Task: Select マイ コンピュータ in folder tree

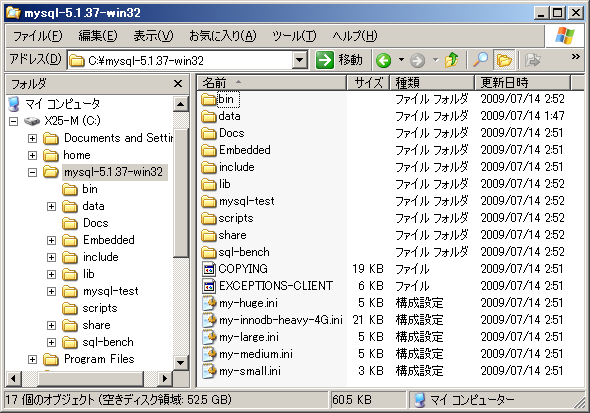Action: click(62, 104)
